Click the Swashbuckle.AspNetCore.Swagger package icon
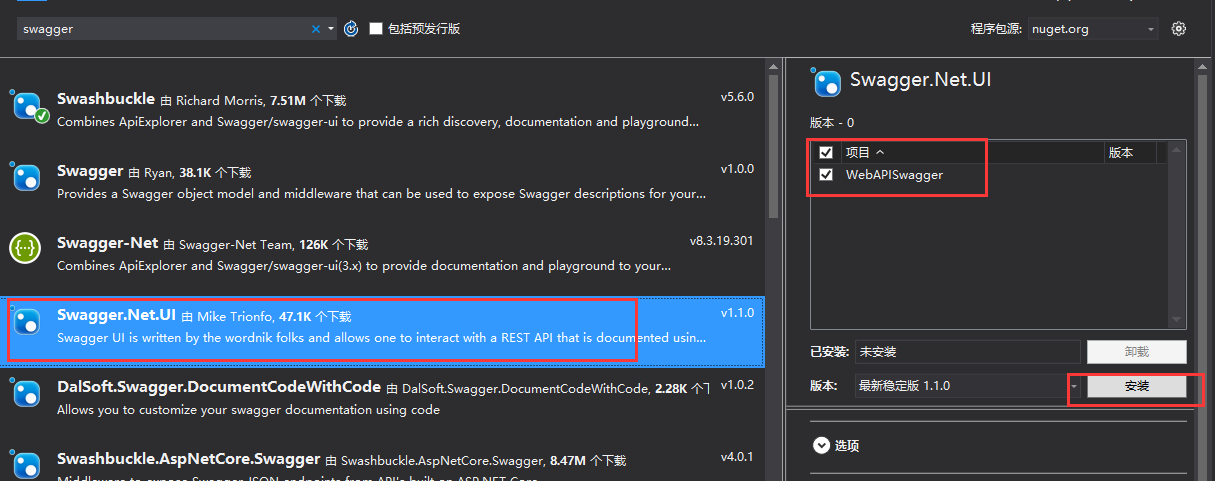 click(26, 465)
